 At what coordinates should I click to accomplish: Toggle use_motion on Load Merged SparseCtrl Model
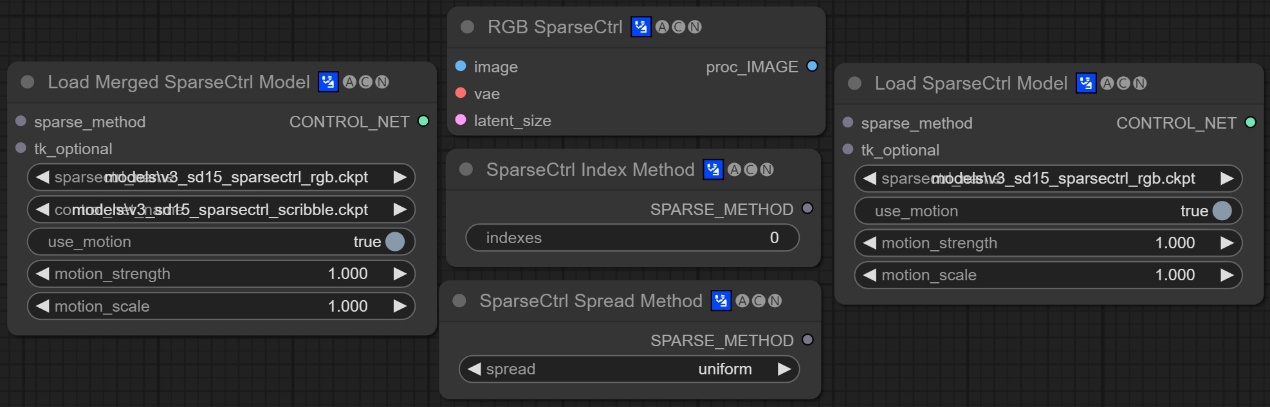394,241
